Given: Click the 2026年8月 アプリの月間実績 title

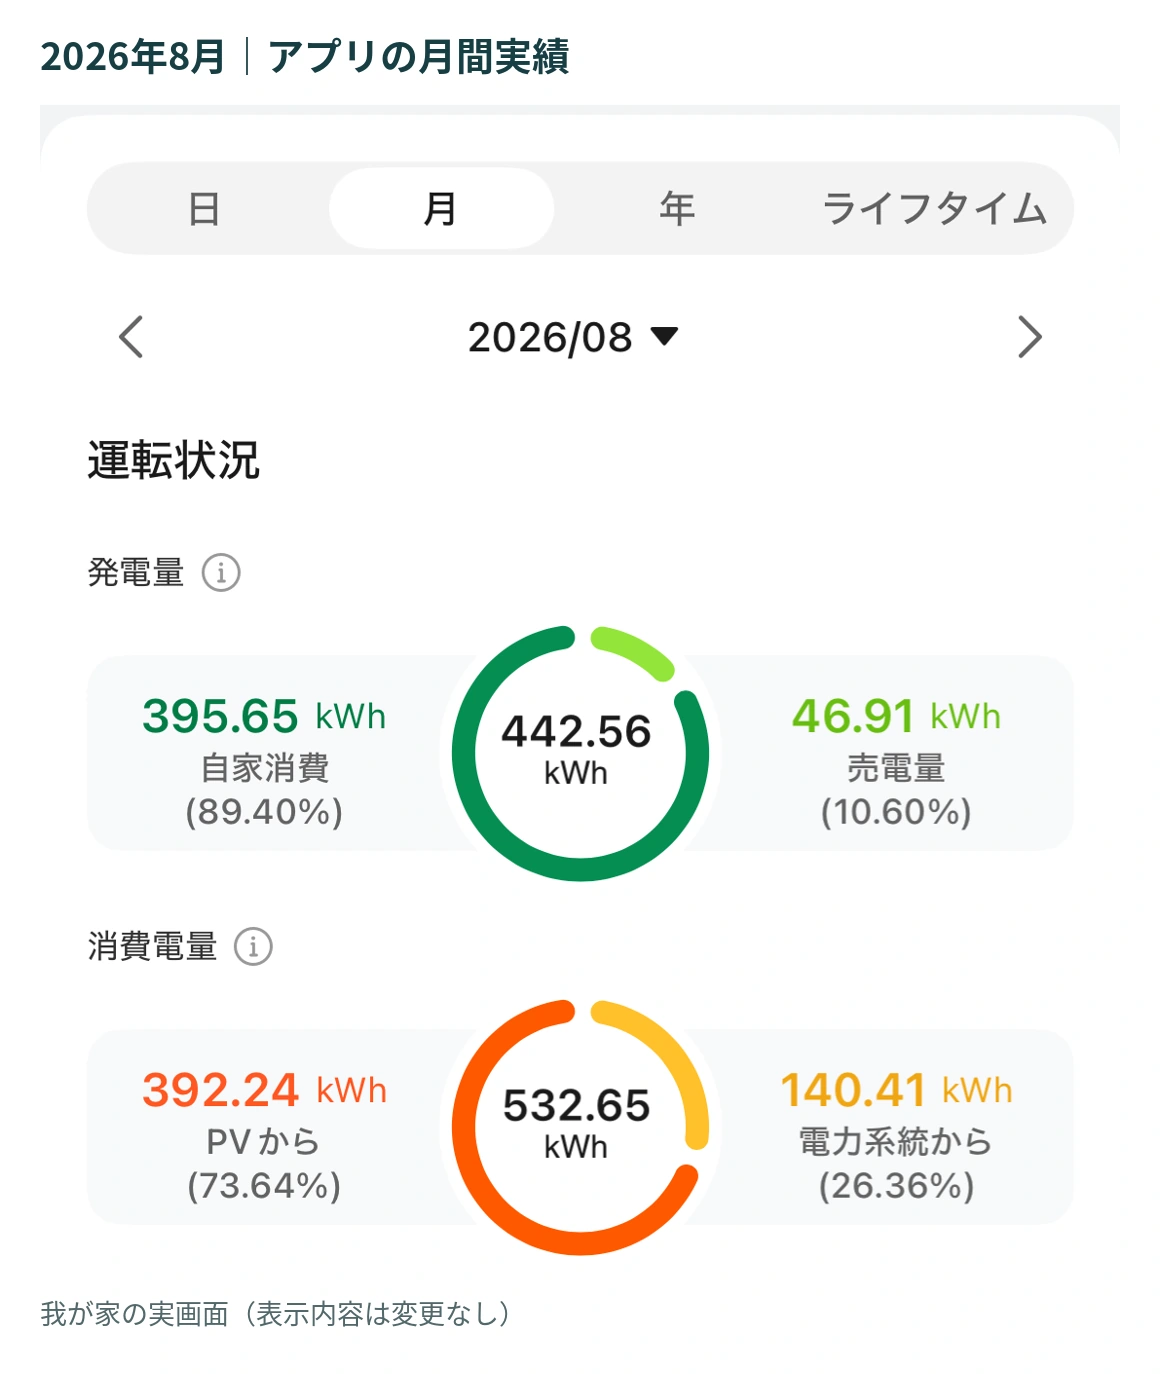Looking at the screenshot, I should click(x=305, y=56).
